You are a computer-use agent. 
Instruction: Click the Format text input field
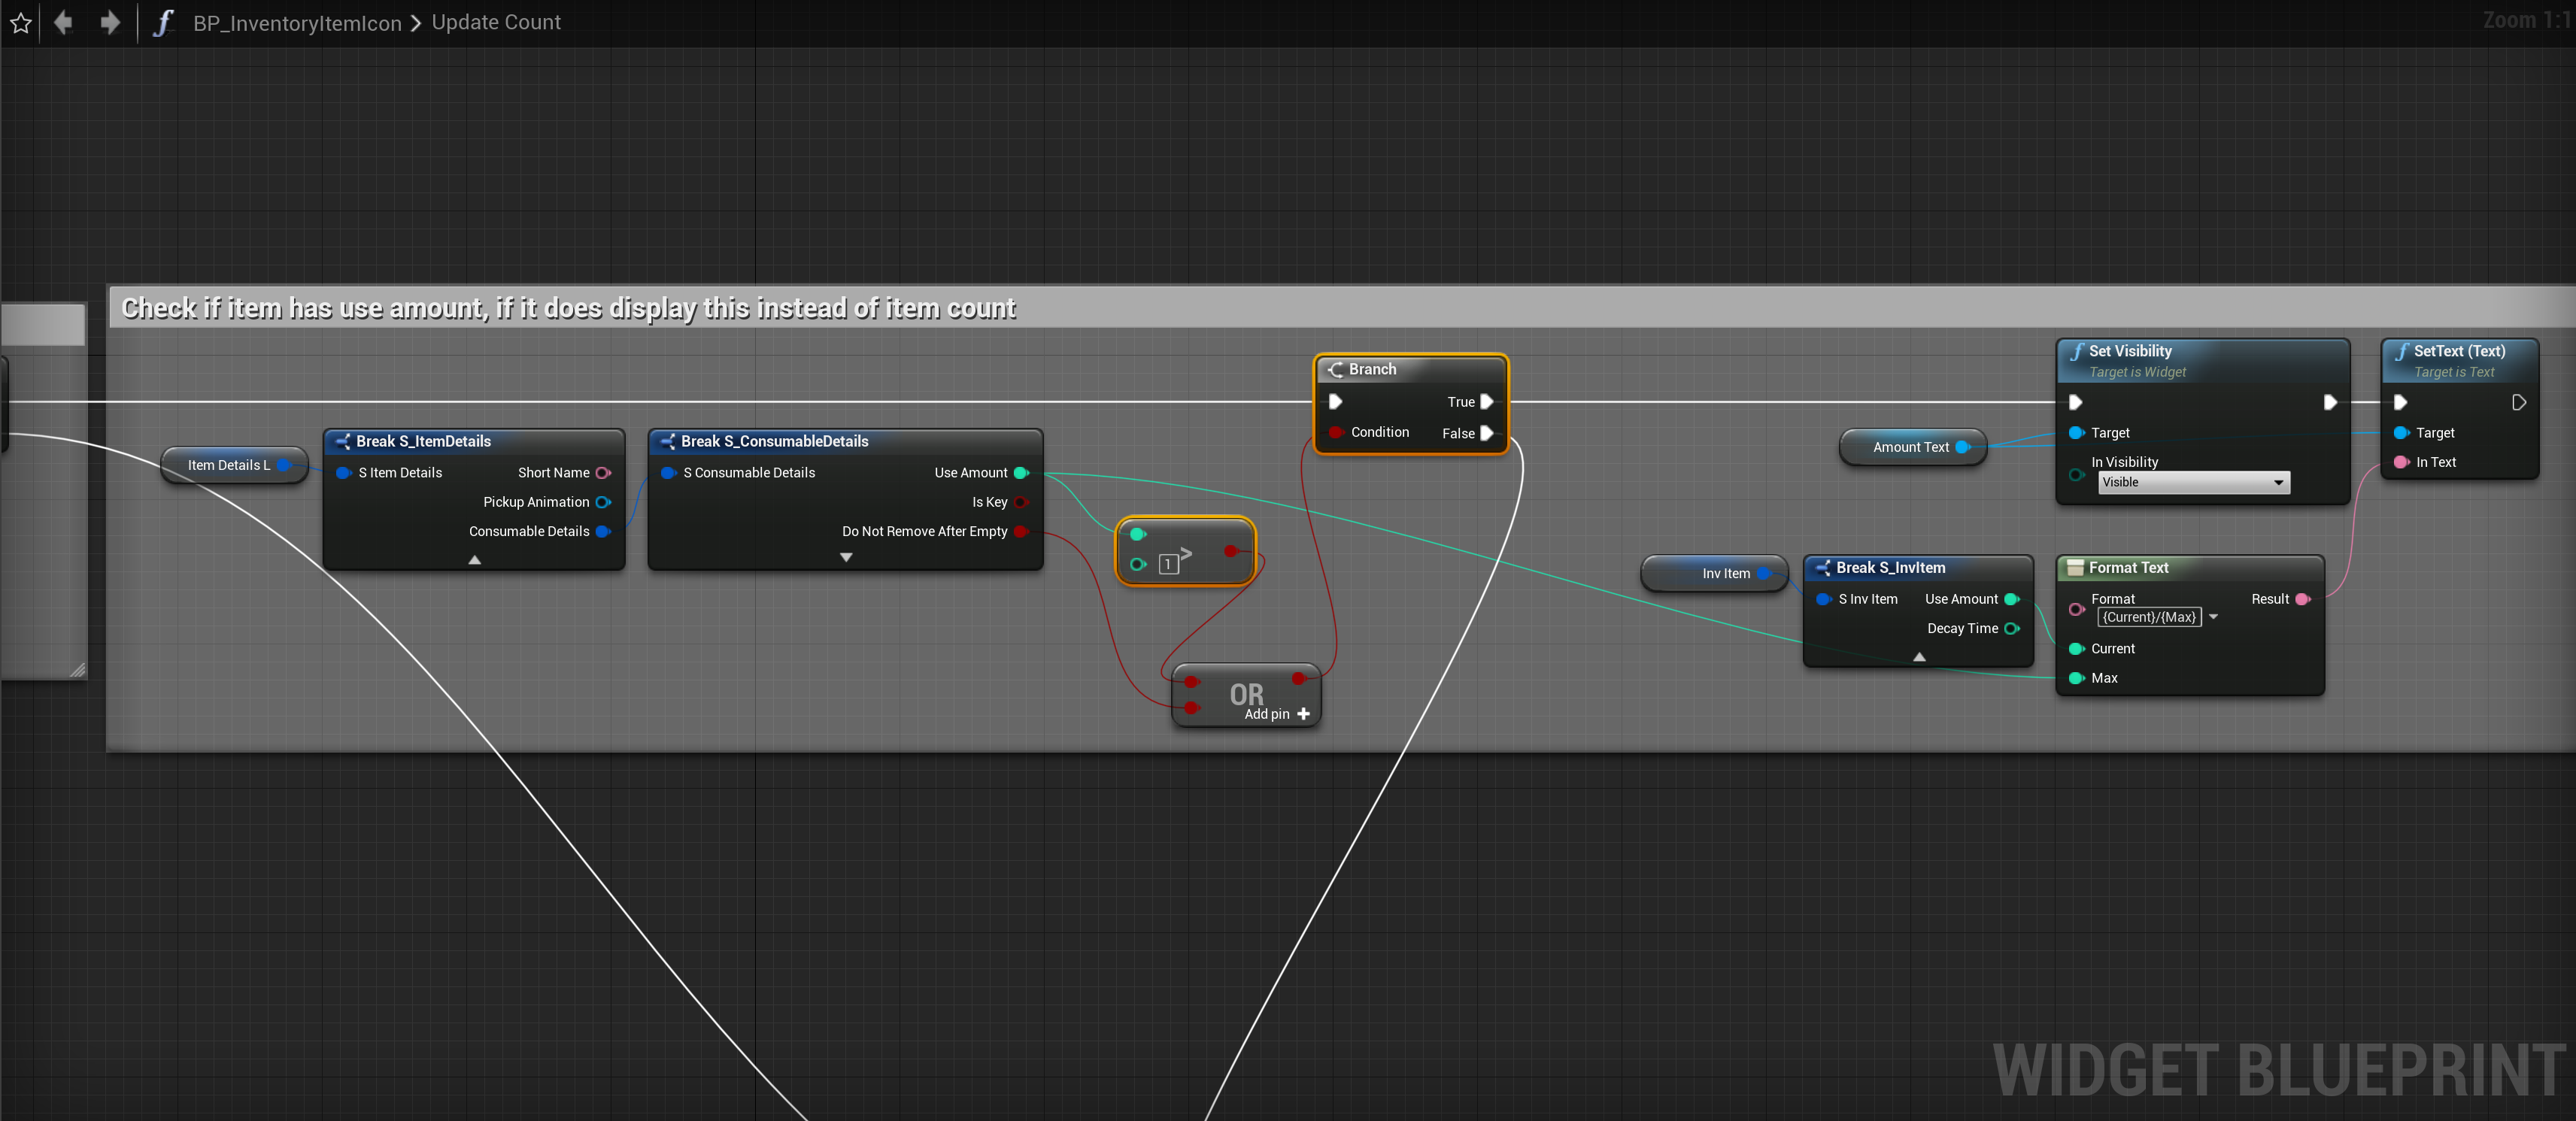[x=2149, y=617]
